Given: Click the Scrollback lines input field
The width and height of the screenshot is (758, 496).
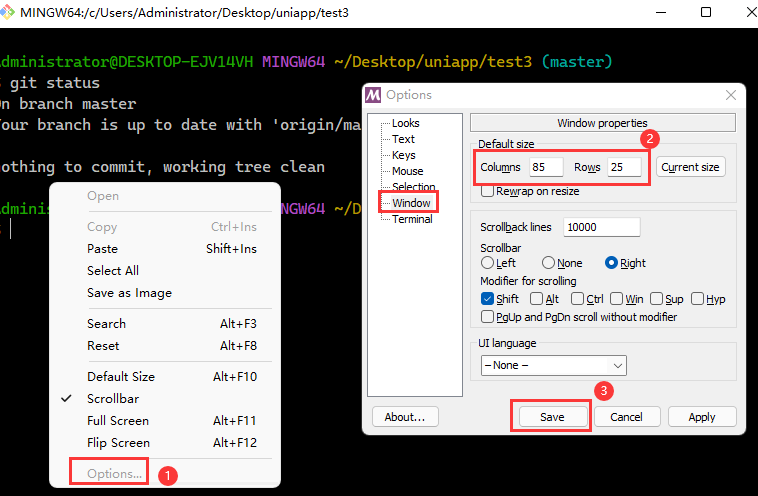Looking at the screenshot, I should pos(601,227).
